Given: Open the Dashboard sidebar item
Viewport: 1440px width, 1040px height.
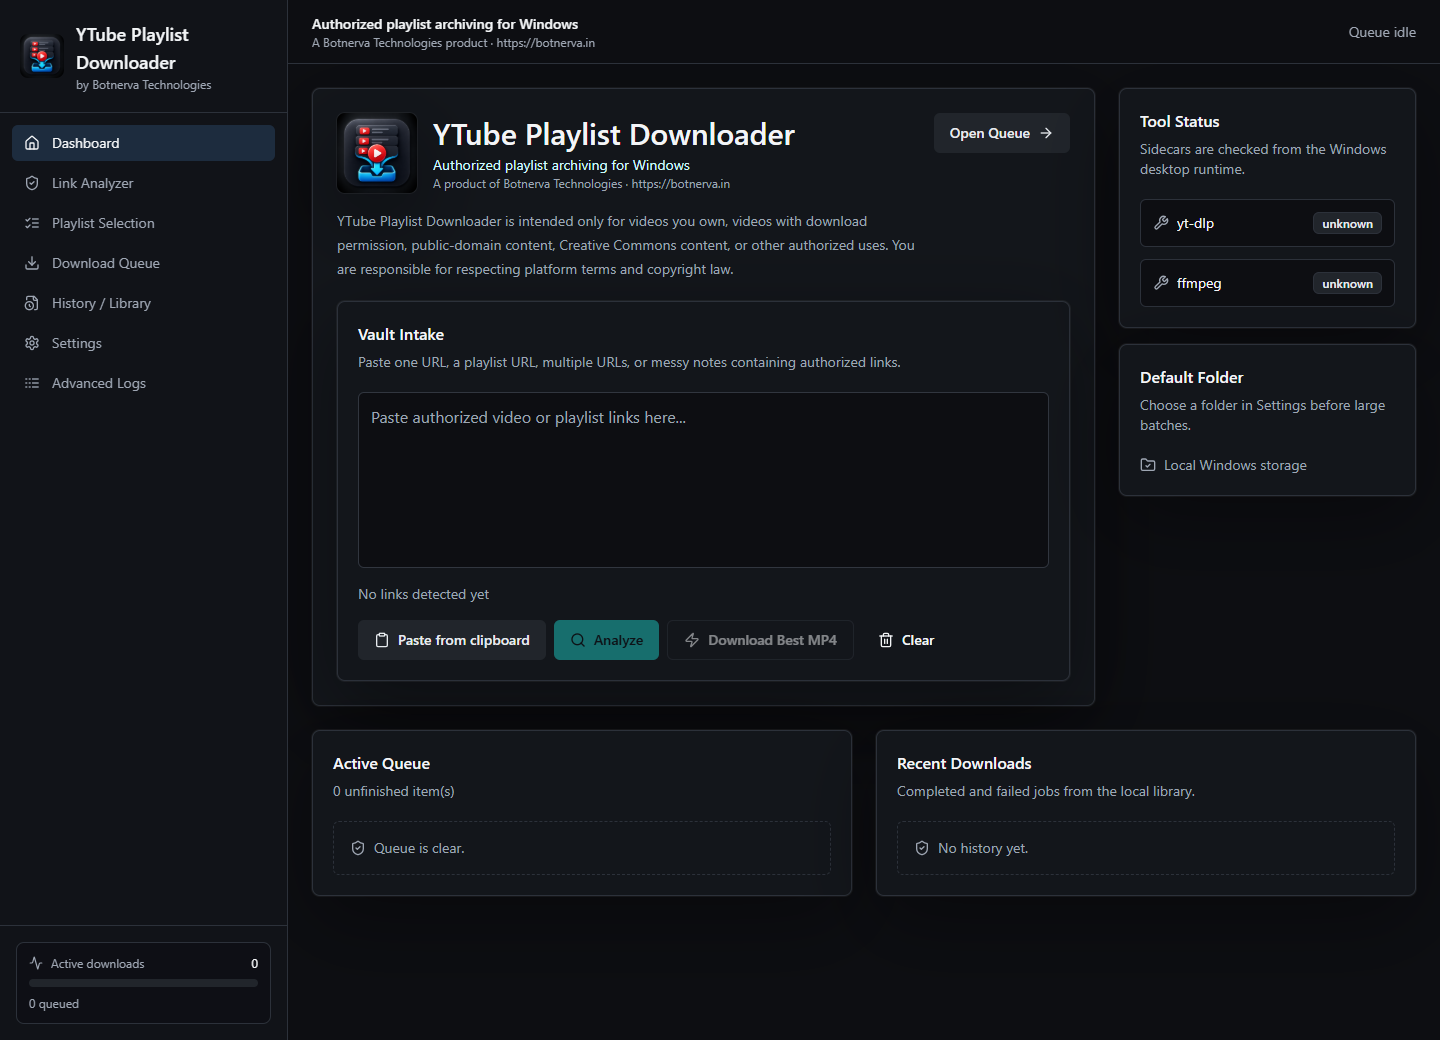Looking at the screenshot, I should pos(143,143).
